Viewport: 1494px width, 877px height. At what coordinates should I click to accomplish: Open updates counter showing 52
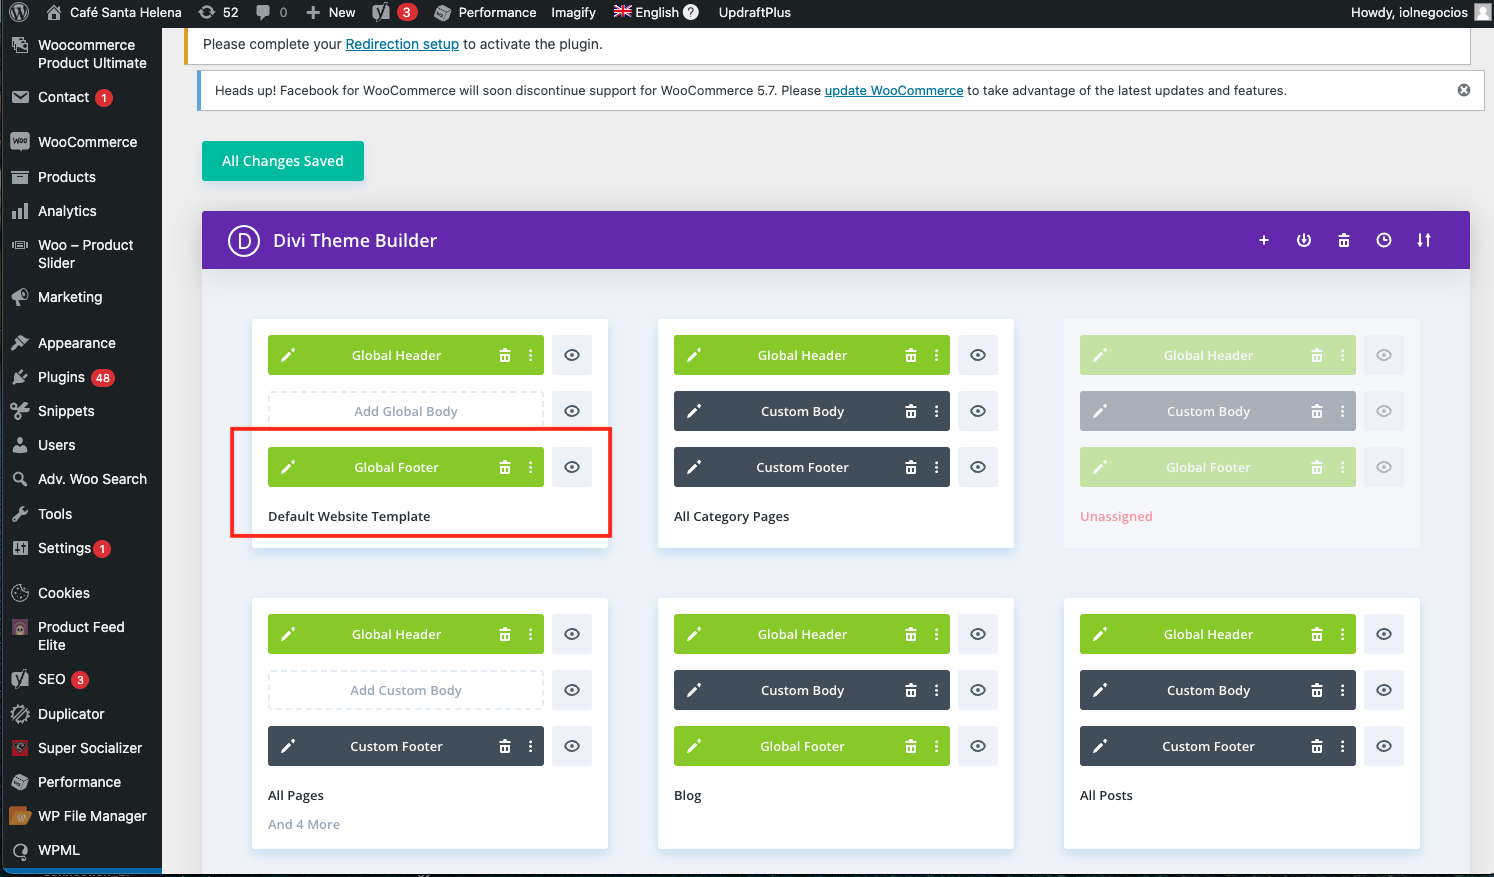click(219, 12)
